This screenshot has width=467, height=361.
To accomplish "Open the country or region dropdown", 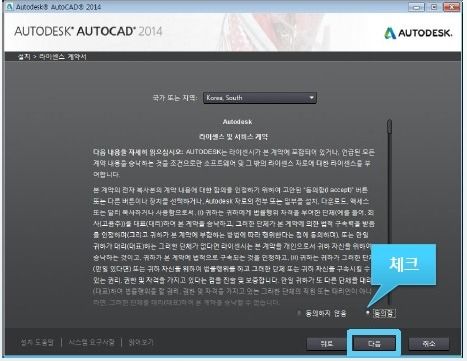I will tap(260, 98).
